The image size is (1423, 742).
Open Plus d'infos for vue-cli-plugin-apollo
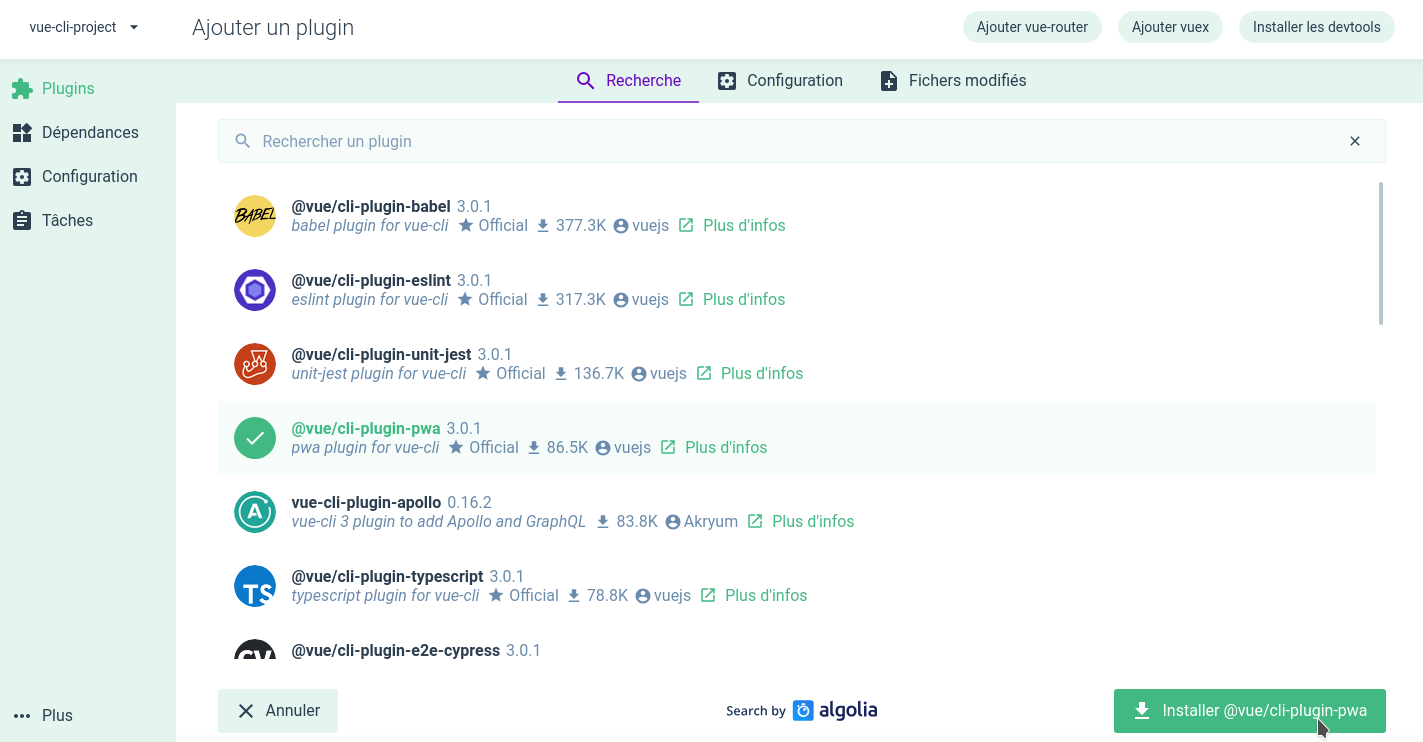tap(813, 521)
